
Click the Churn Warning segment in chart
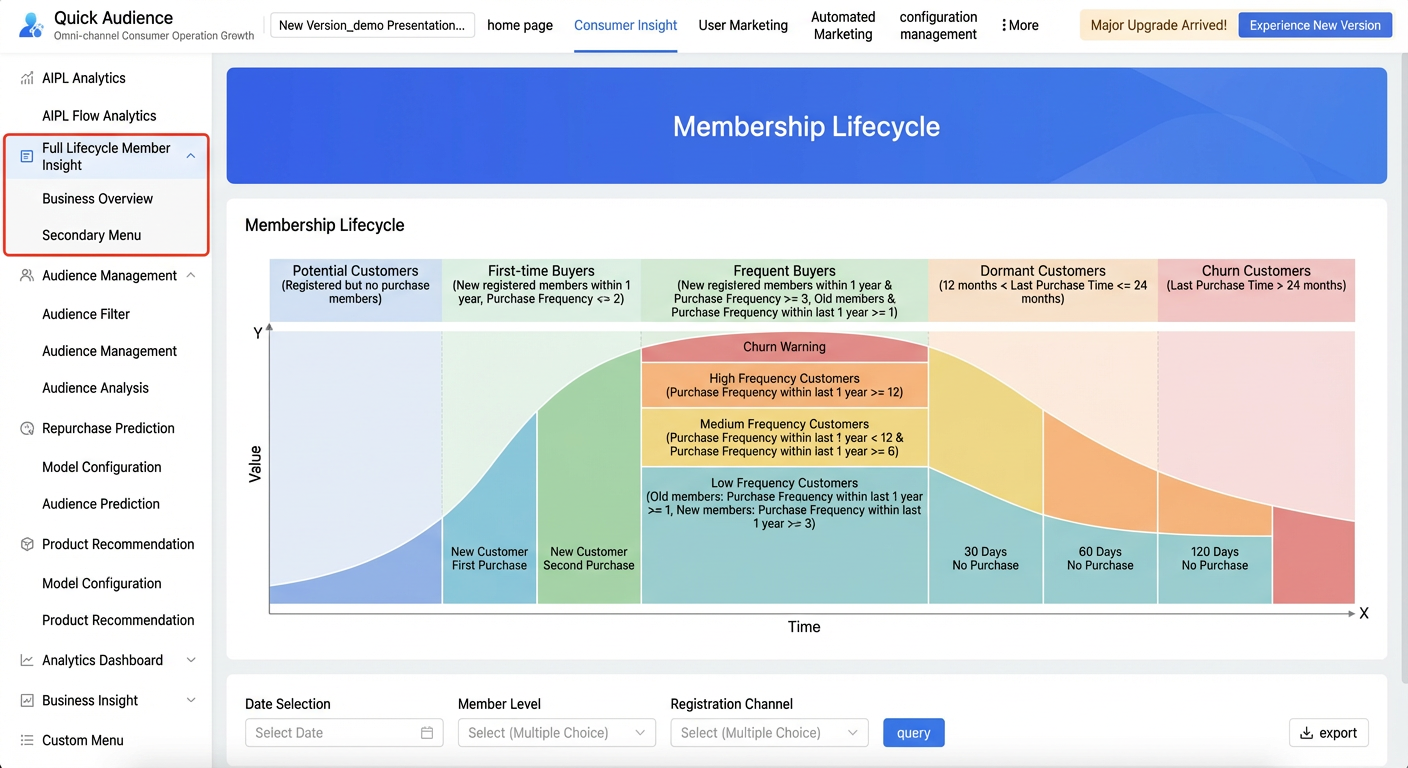(784, 347)
